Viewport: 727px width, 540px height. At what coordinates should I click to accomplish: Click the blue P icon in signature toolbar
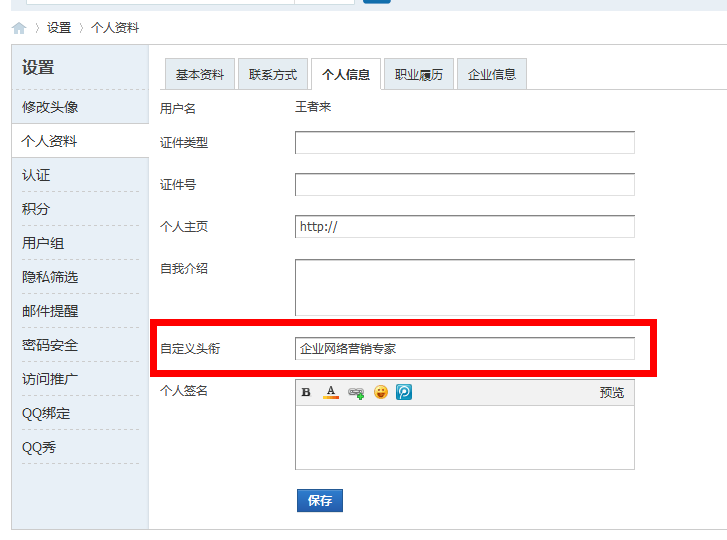pos(404,392)
